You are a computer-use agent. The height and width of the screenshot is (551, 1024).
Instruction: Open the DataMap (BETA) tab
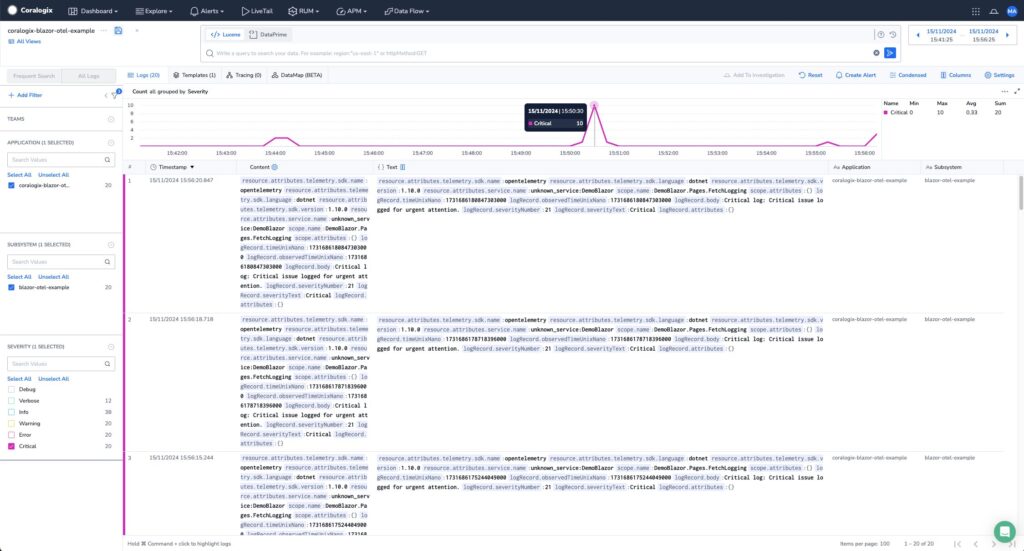pos(297,75)
